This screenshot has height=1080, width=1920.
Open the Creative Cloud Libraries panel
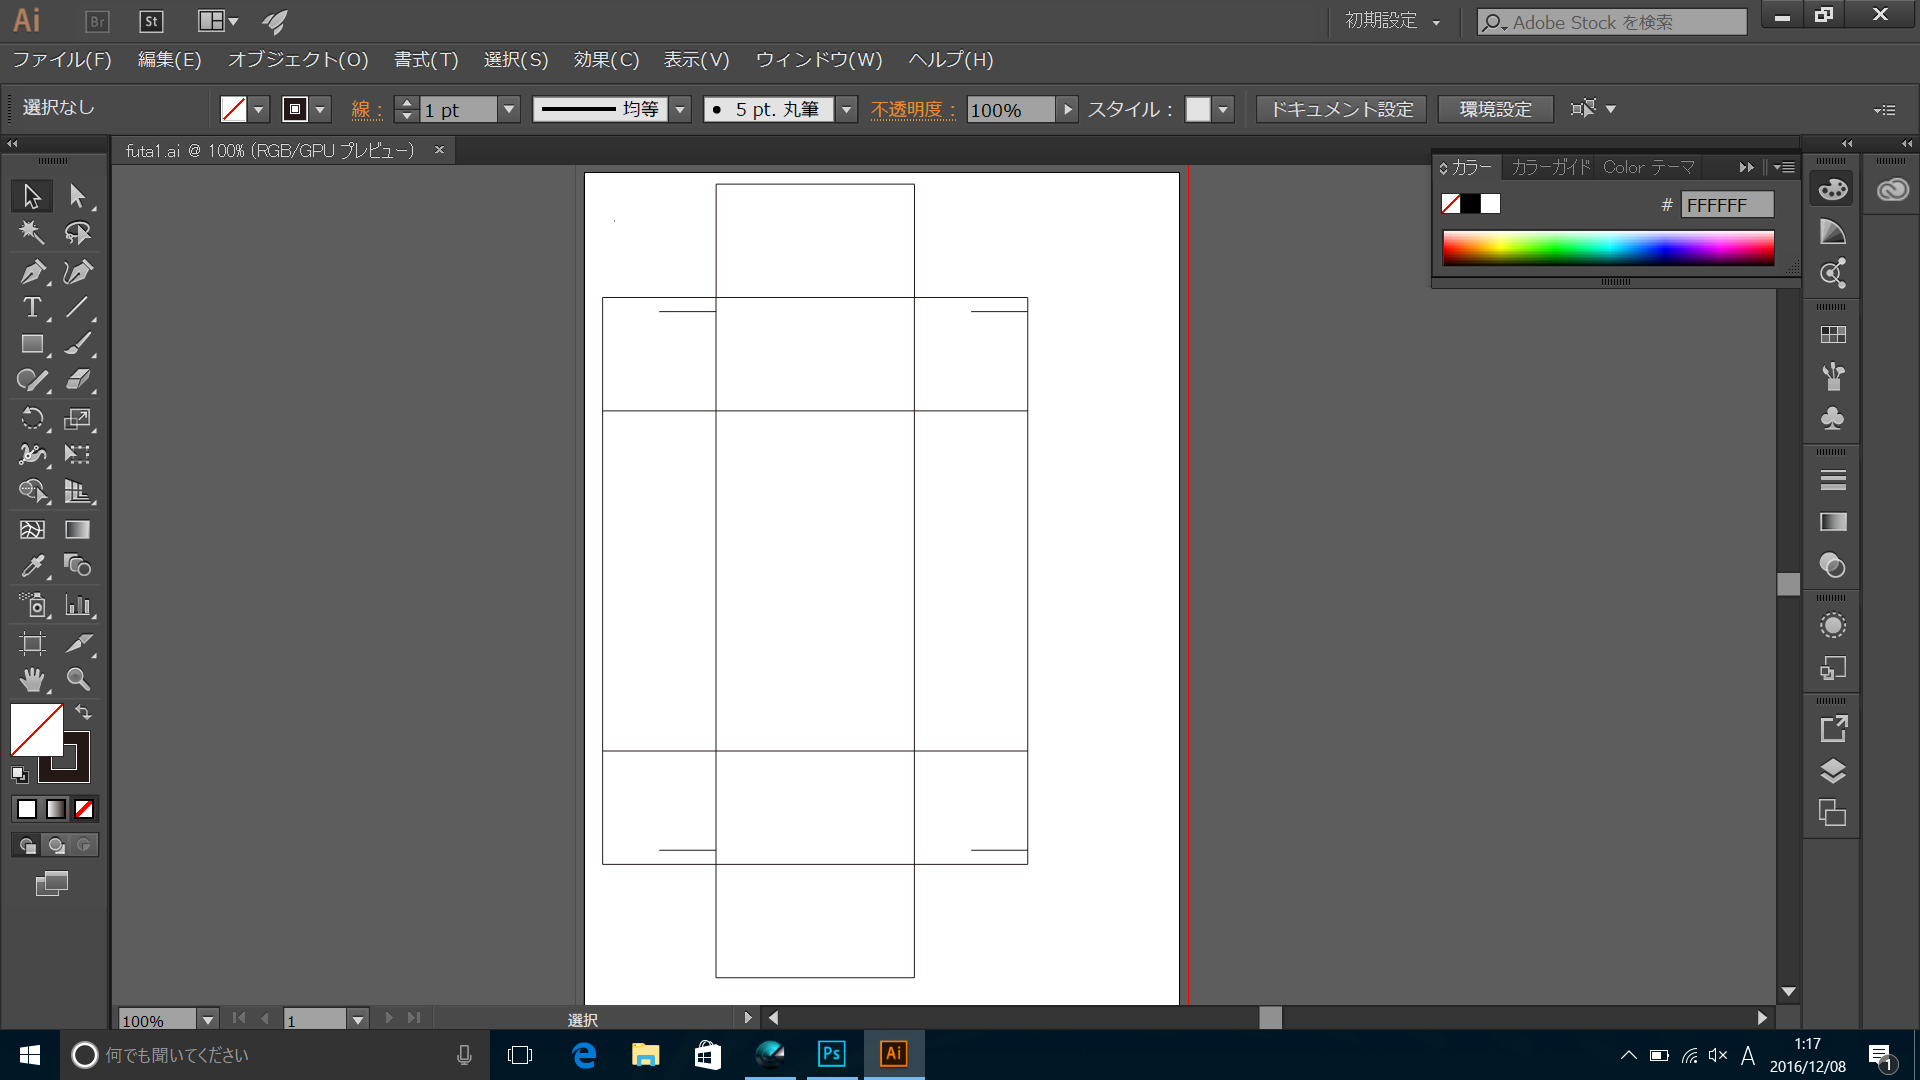1892,190
